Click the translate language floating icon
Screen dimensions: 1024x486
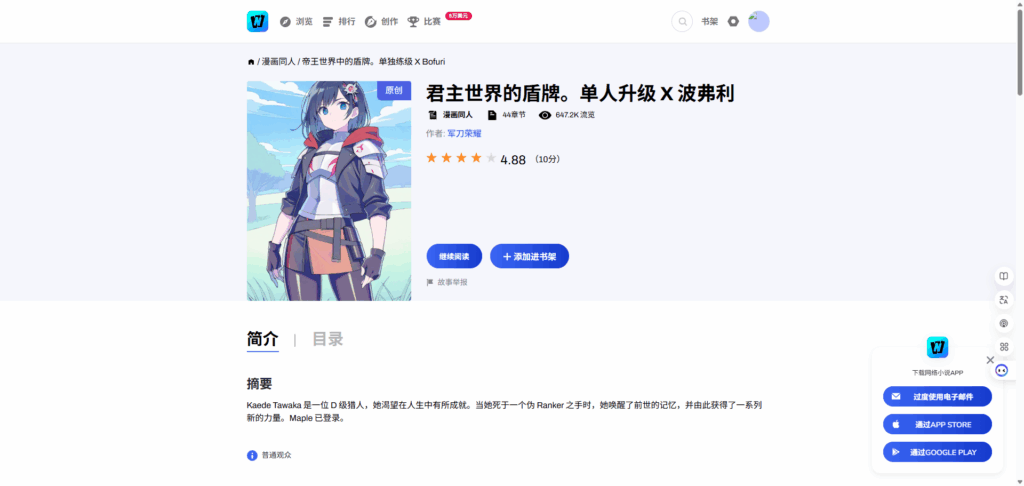click(x=1004, y=300)
